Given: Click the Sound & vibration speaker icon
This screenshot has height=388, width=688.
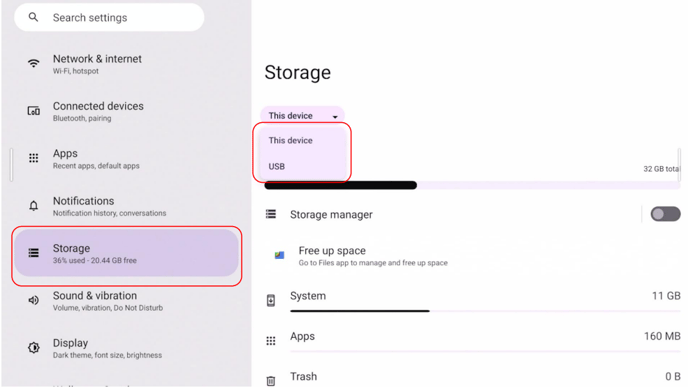Looking at the screenshot, I should click(x=33, y=300).
